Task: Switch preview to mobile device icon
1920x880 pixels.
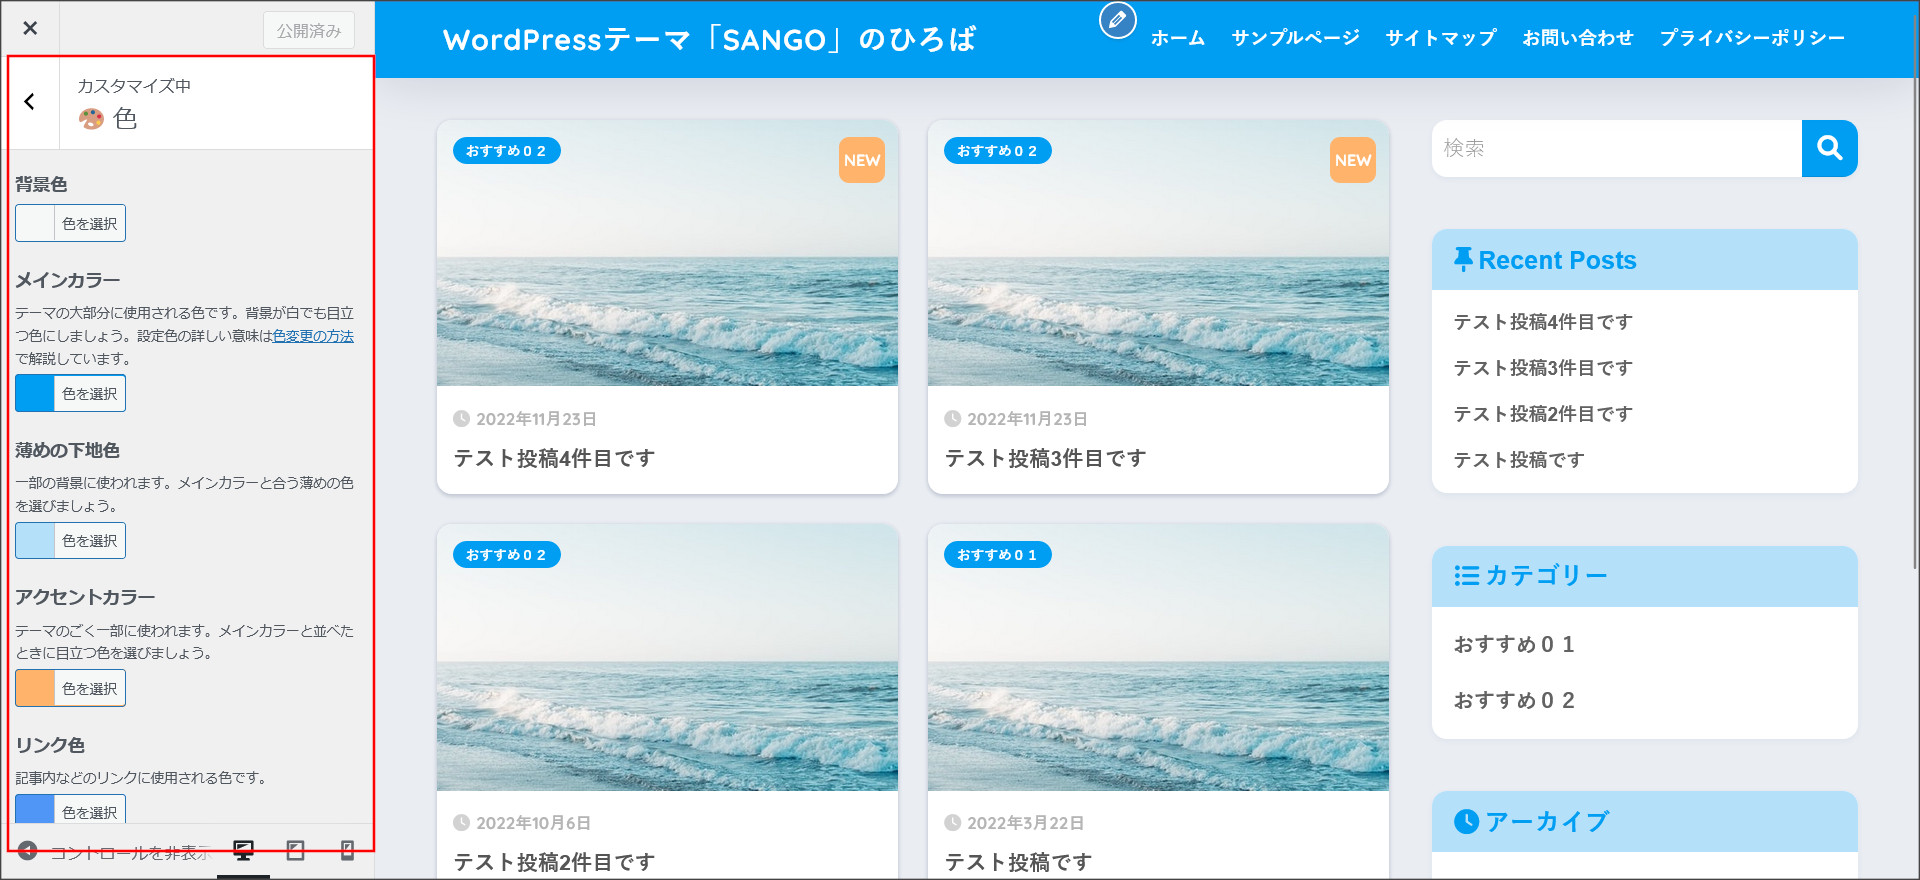Action: click(x=347, y=851)
